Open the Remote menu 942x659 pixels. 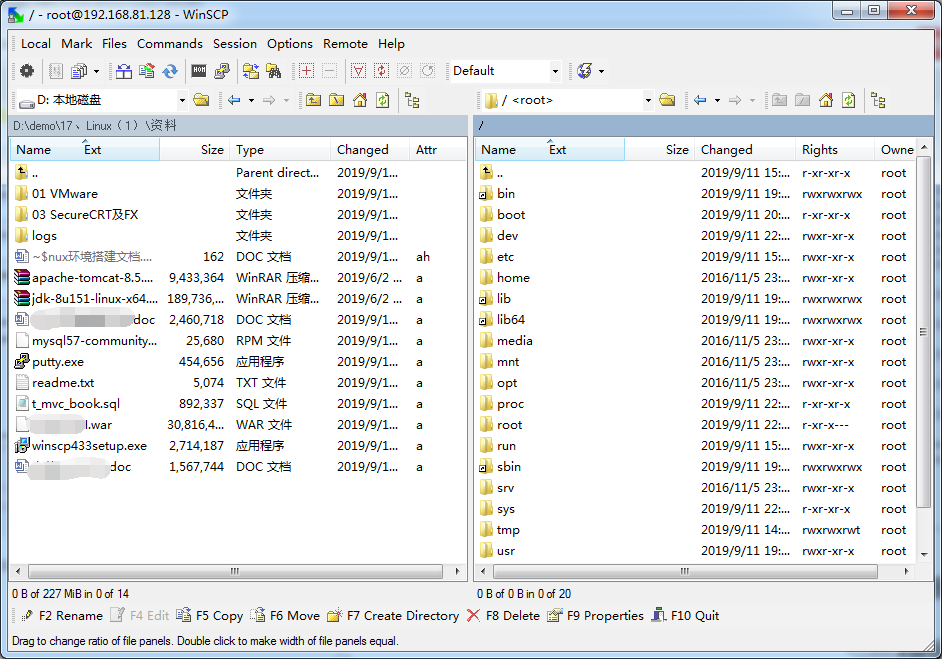(x=345, y=44)
